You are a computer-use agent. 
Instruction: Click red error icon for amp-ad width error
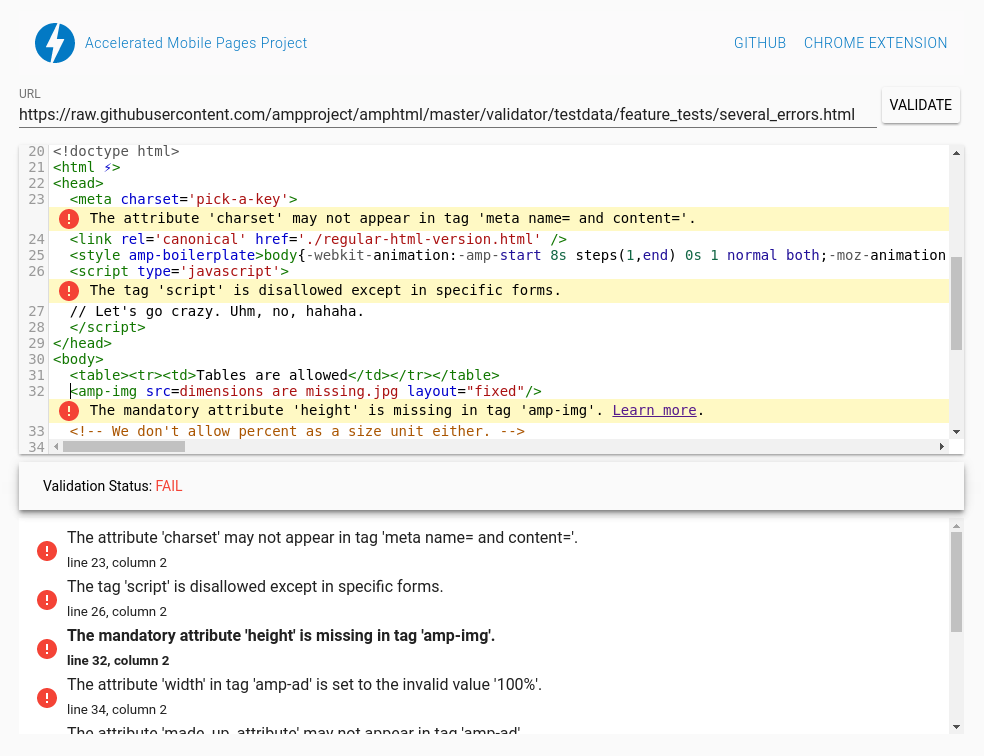pos(46,698)
